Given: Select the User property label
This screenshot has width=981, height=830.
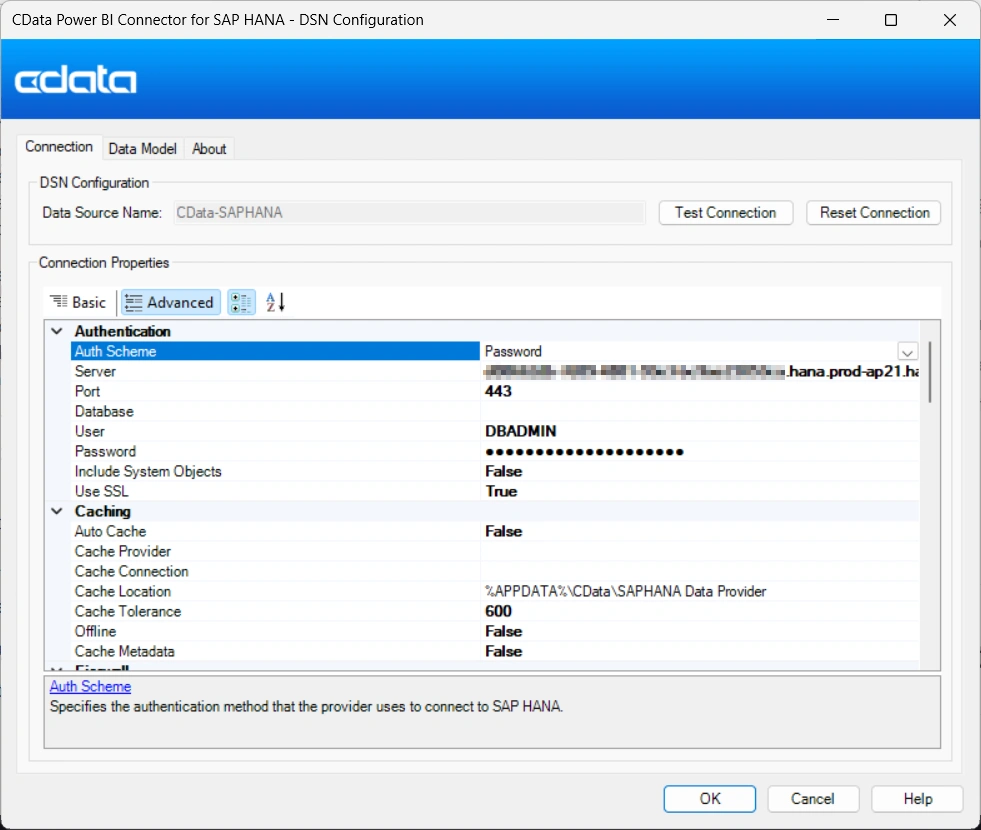Looking at the screenshot, I should click(89, 432).
